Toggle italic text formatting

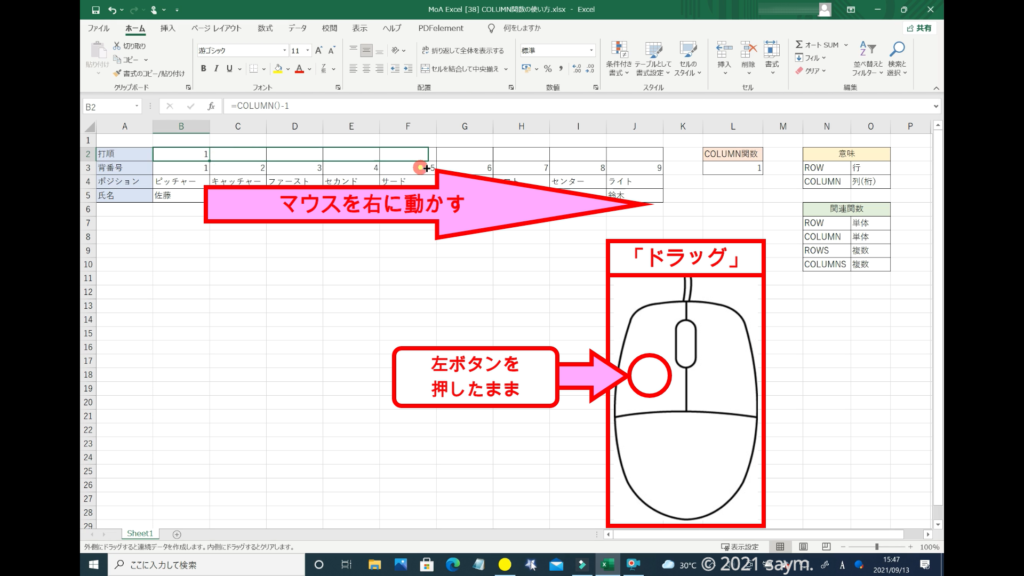click(x=217, y=69)
